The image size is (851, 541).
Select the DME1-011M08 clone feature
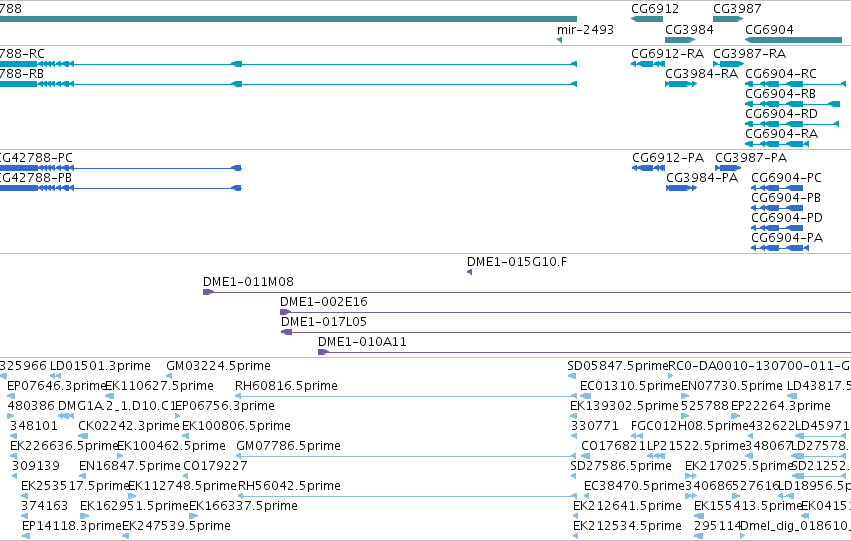pos(248,282)
